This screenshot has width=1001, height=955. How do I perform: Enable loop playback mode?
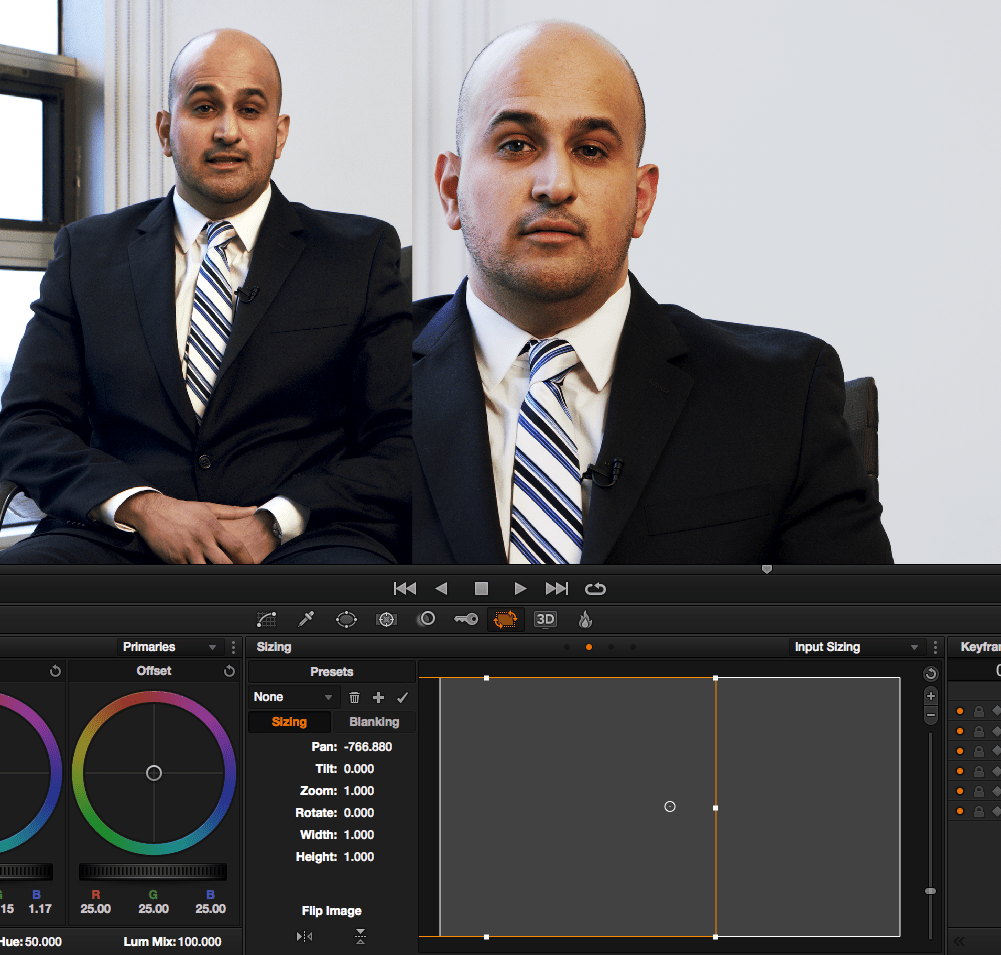click(595, 588)
